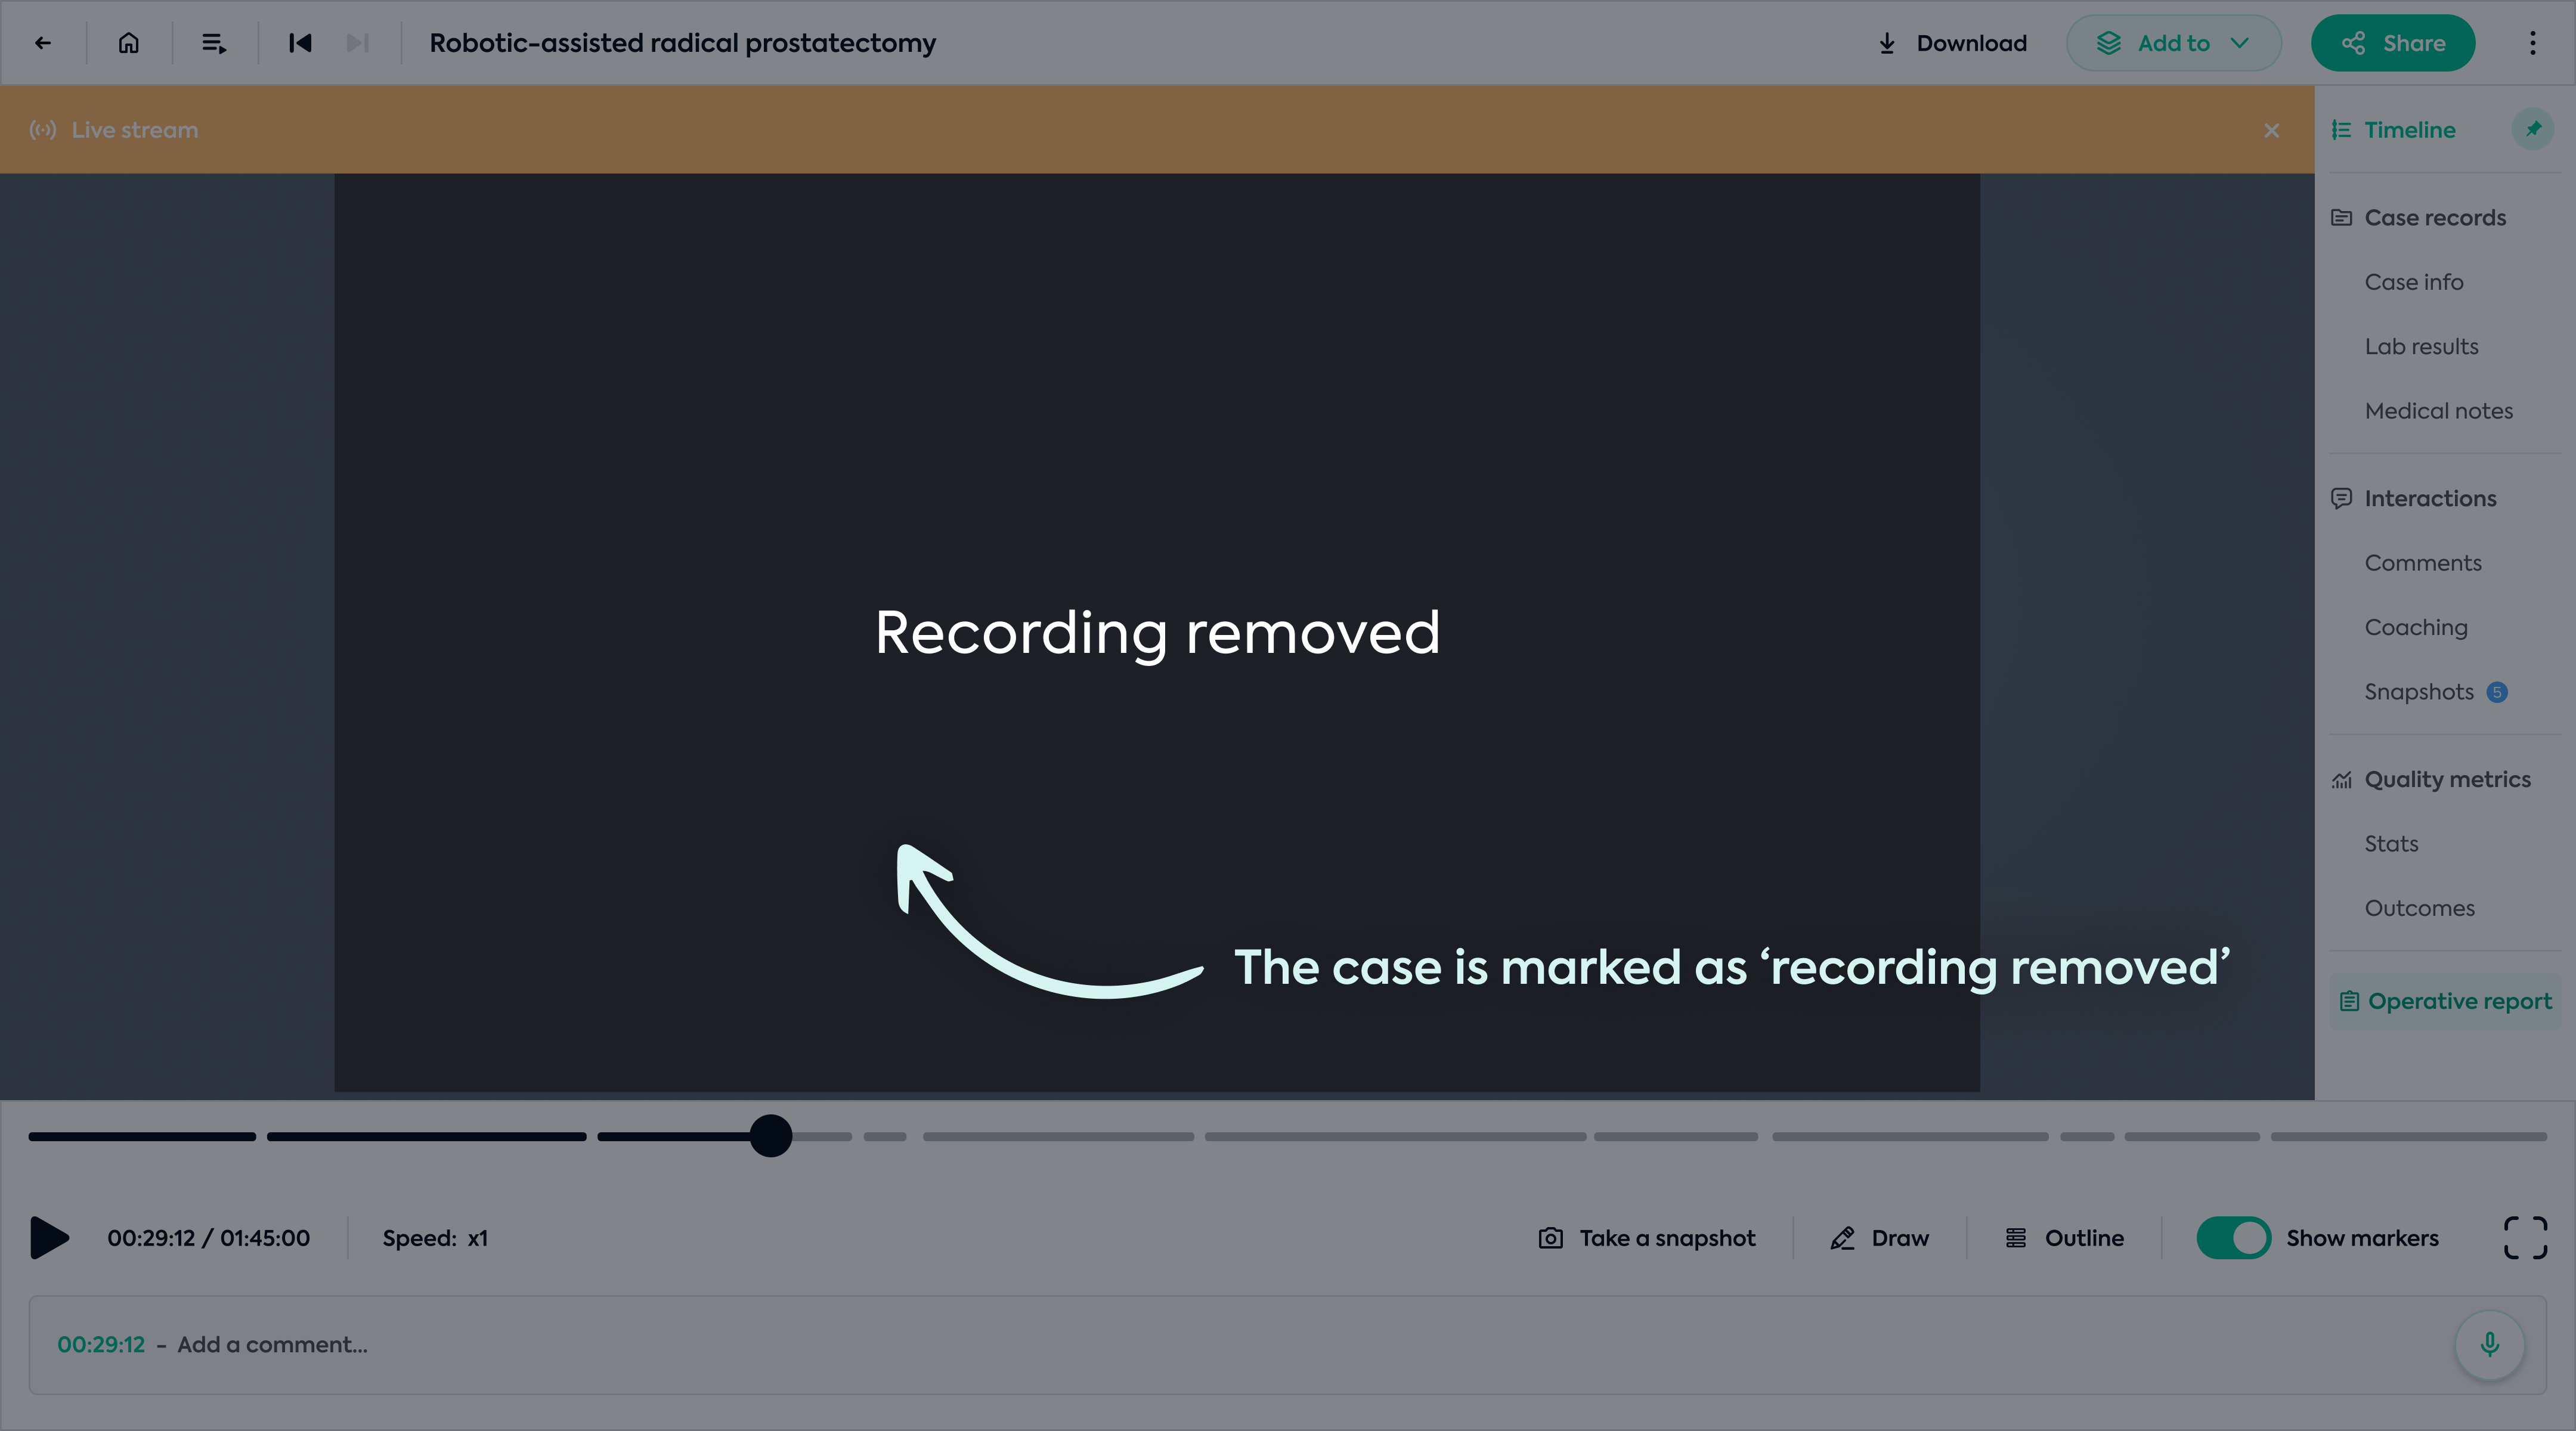
Task: Open the Comments list
Action: point(2423,563)
